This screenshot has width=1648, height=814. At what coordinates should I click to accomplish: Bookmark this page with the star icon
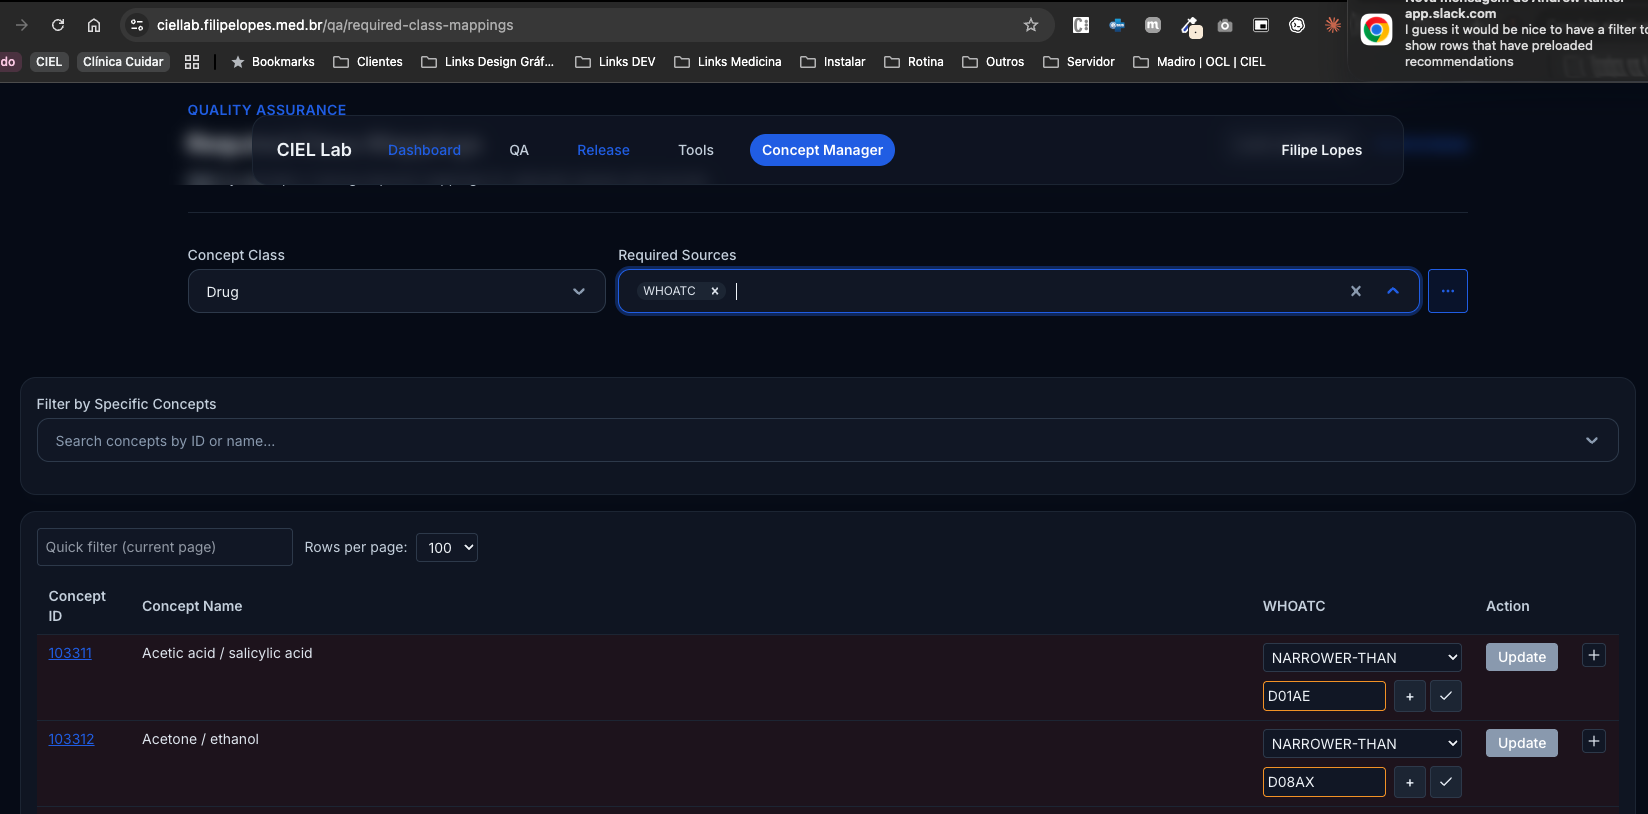(1031, 25)
